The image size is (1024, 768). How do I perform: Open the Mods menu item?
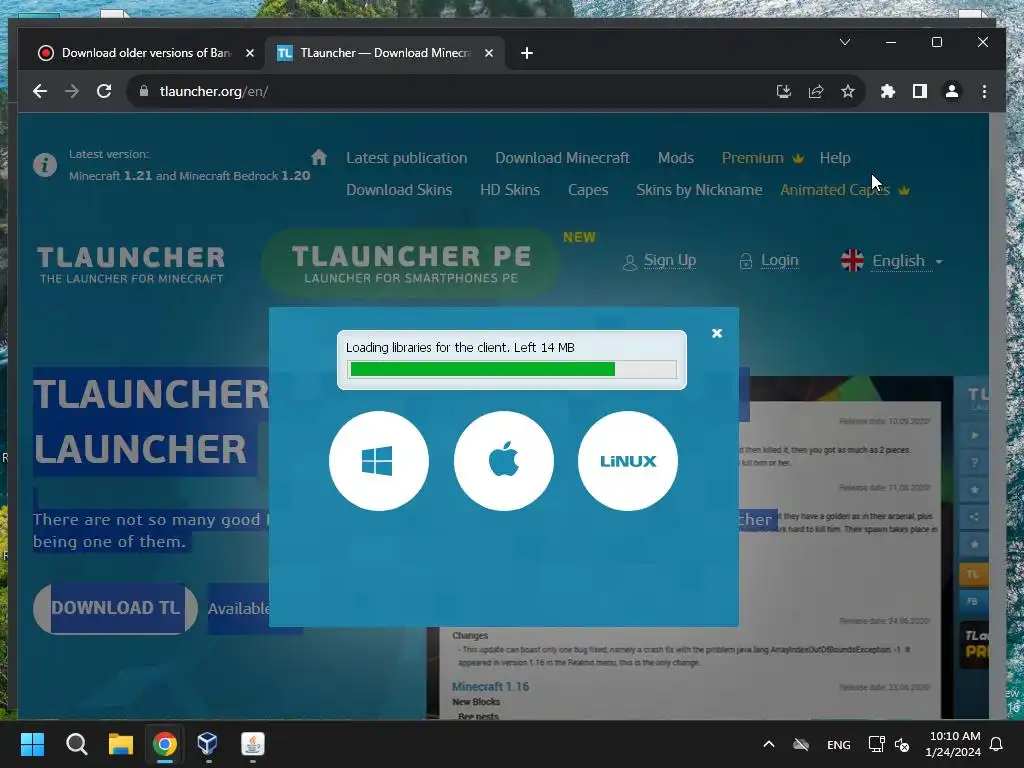pos(675,158)
